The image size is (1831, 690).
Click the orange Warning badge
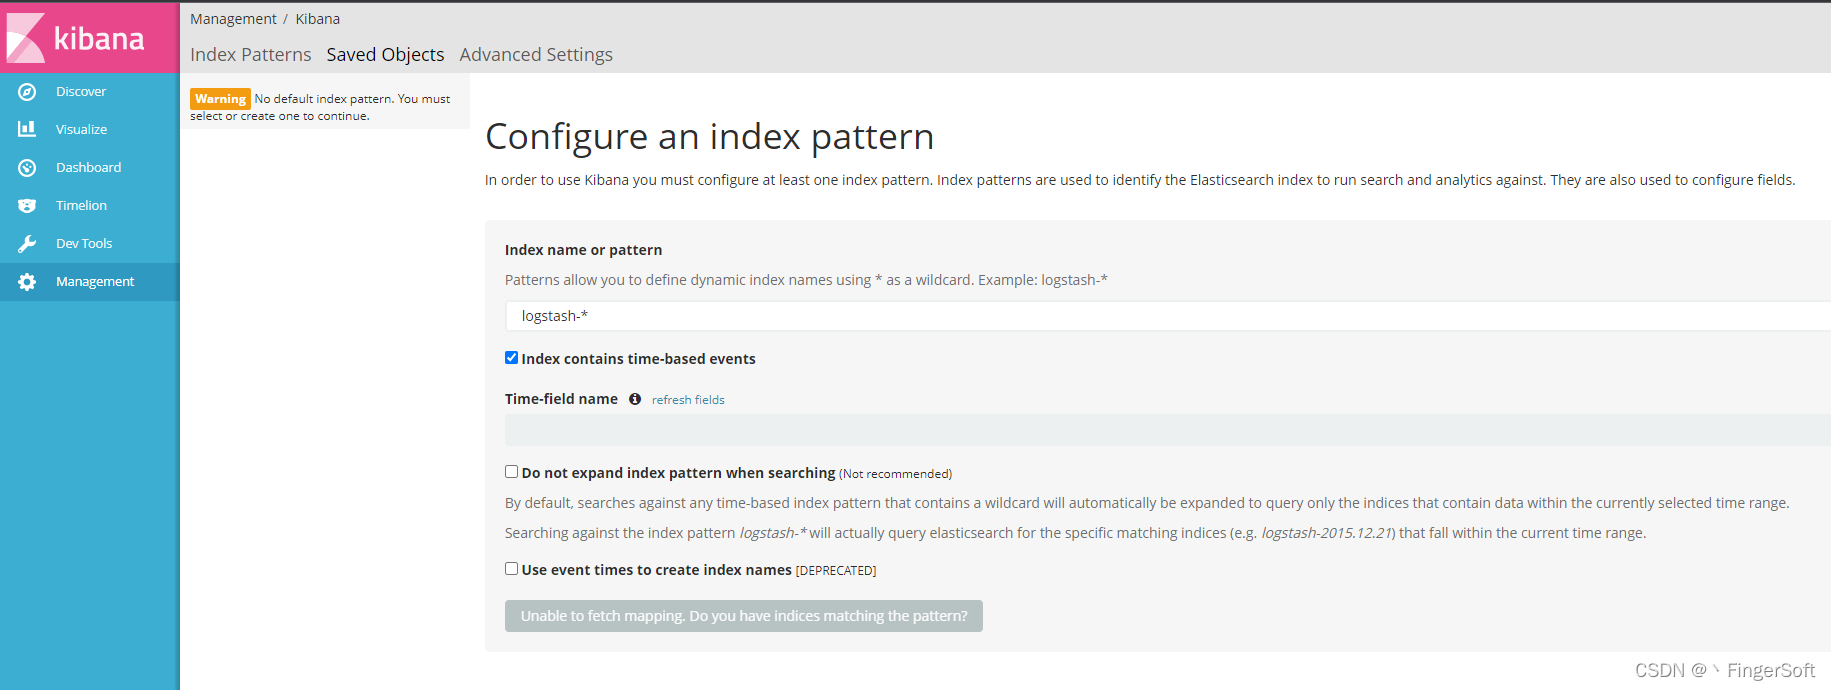tap(220, 99)
